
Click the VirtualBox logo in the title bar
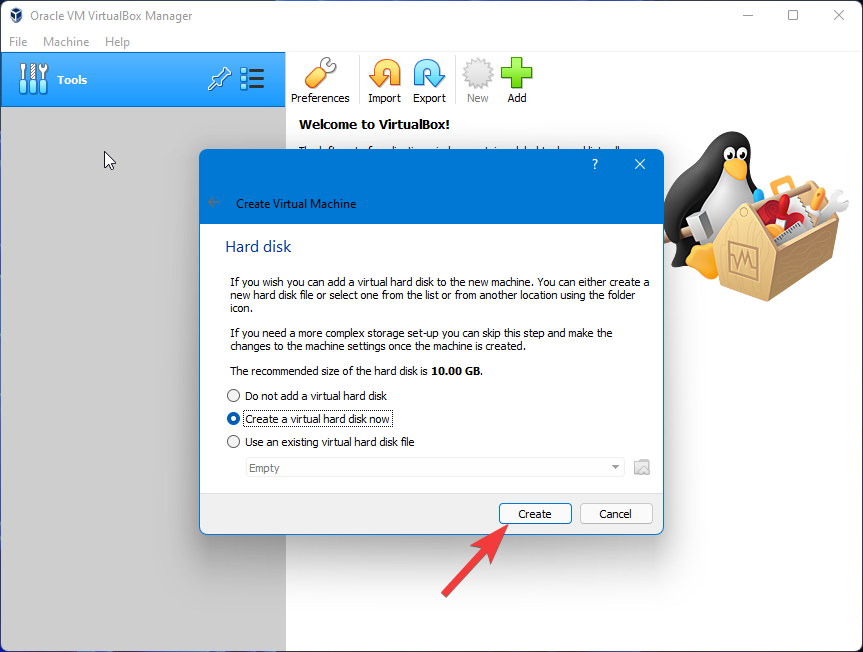coord(14,15)
